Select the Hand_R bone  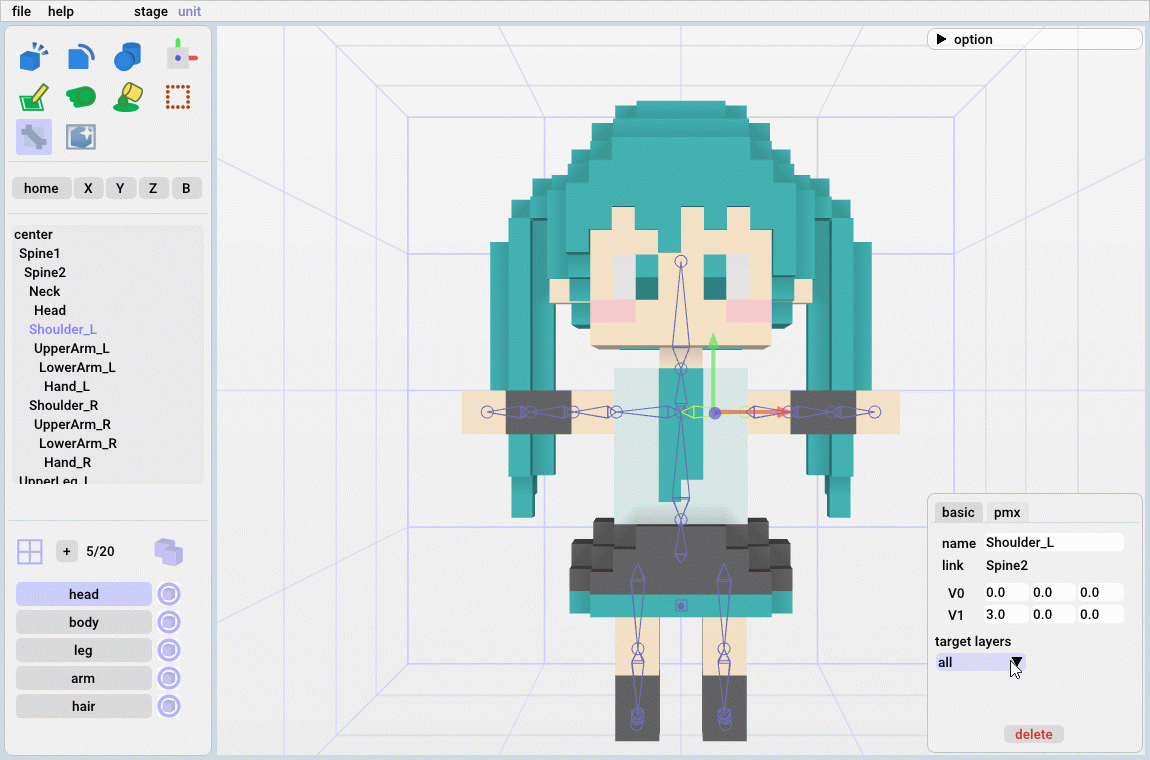[67, 464]
